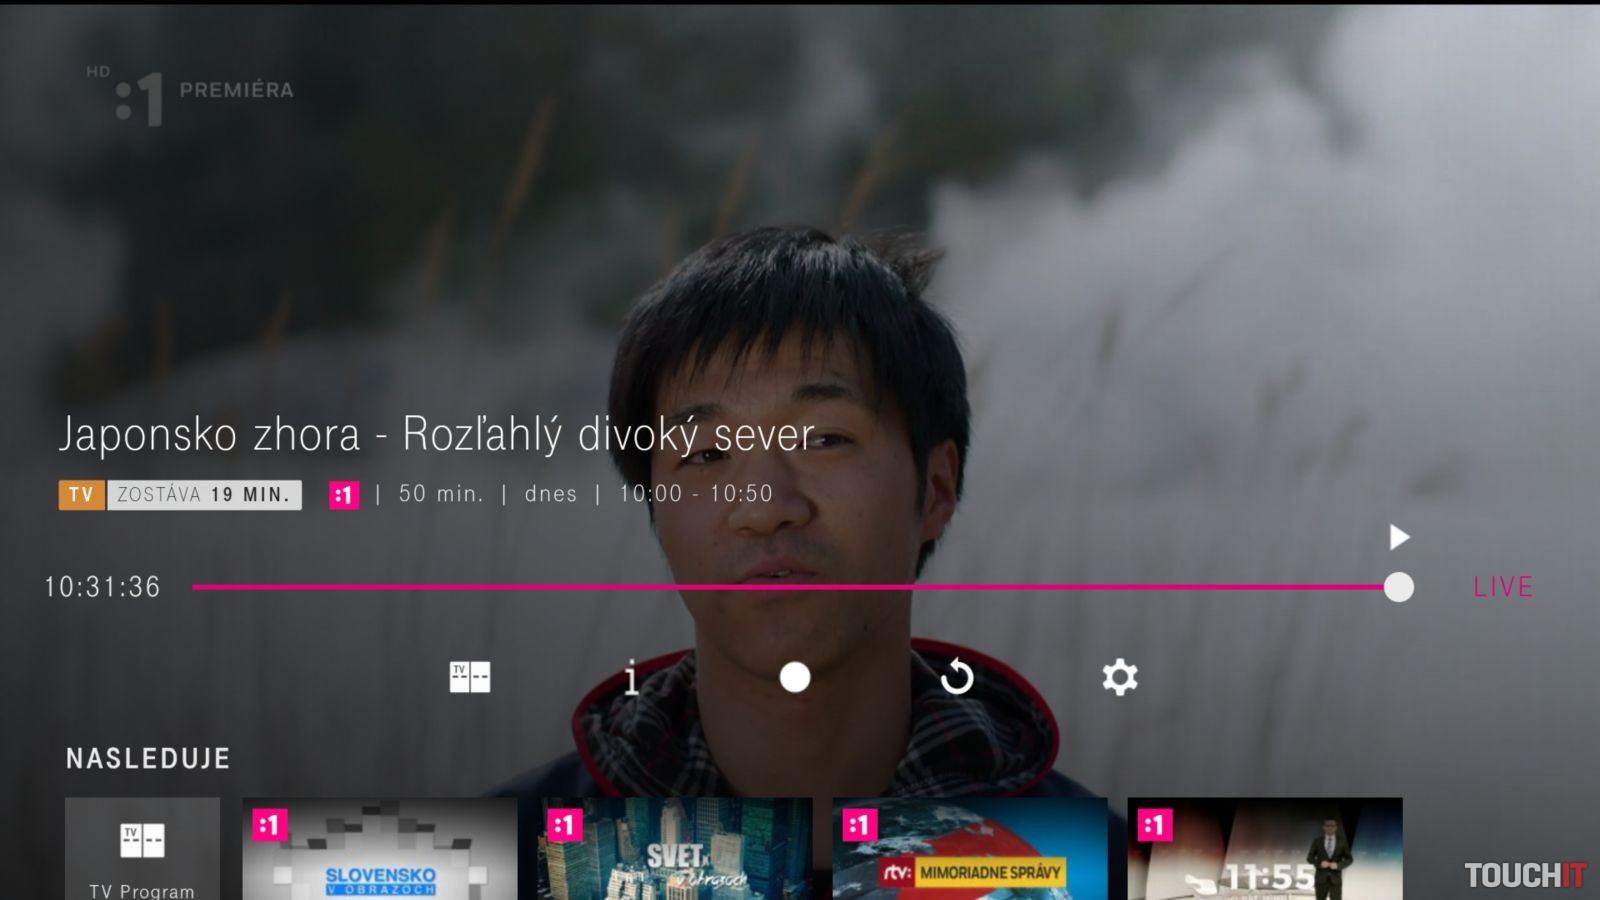Restart the programme from the beginning
Viewport: 1600px width, 900px height.
coord(957,677)
